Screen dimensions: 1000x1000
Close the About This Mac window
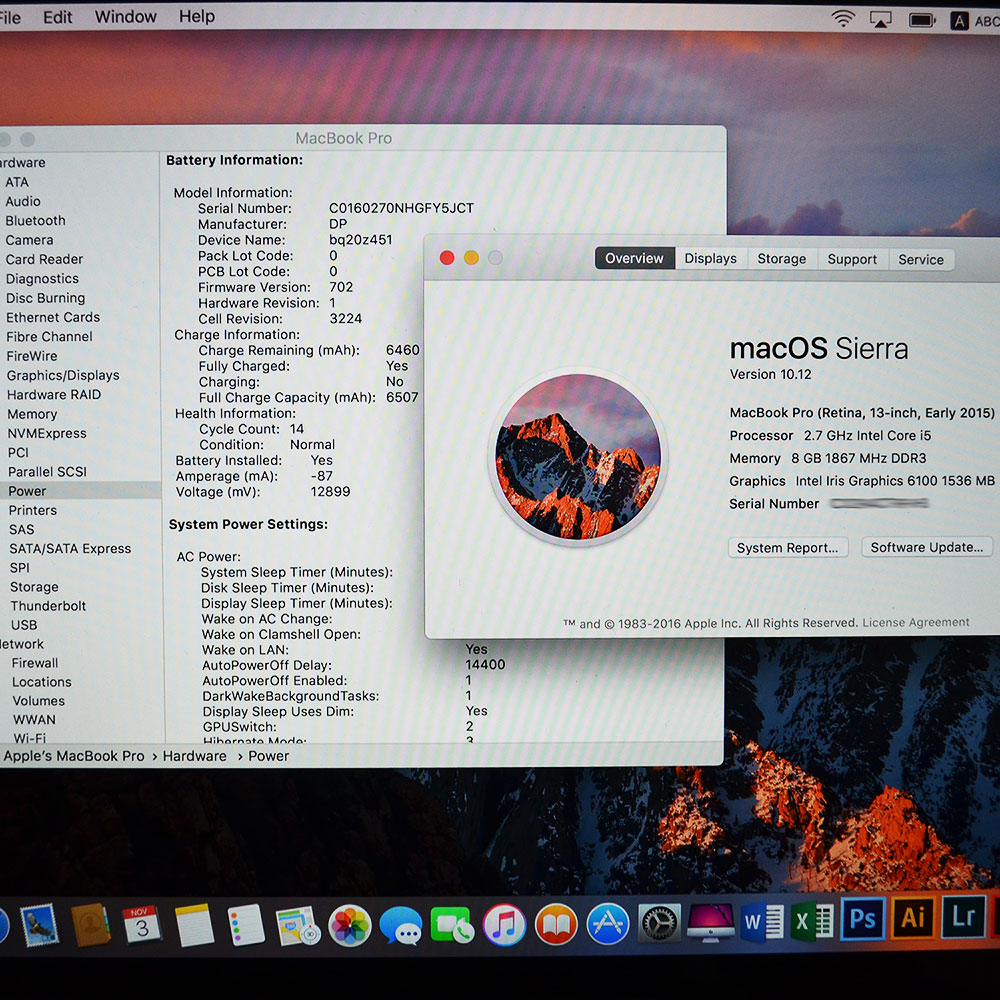pos(447,258)
